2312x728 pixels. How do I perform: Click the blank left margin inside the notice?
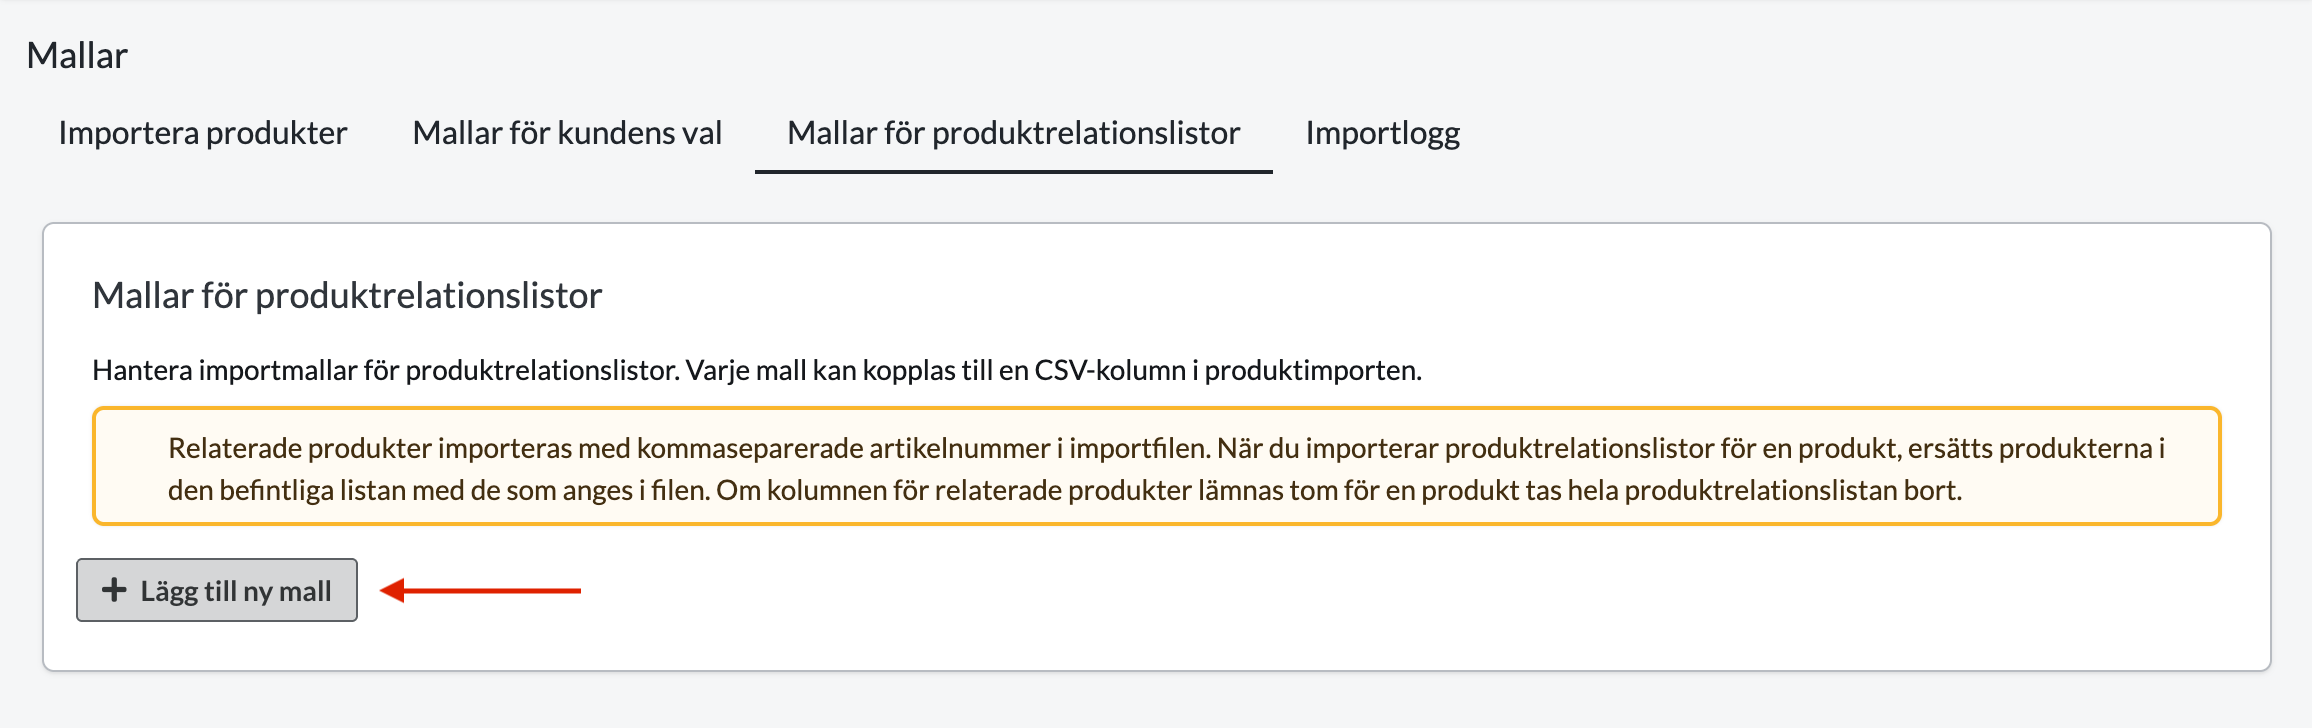pos(130,467)
